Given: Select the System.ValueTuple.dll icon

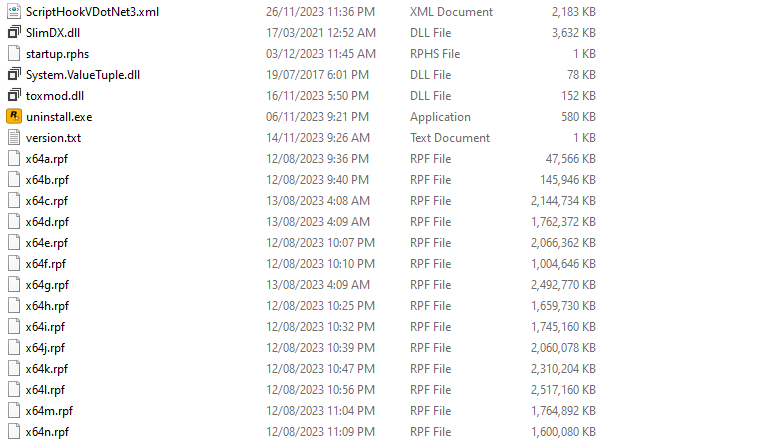Looking at the screenshot, I should [14, 75].
